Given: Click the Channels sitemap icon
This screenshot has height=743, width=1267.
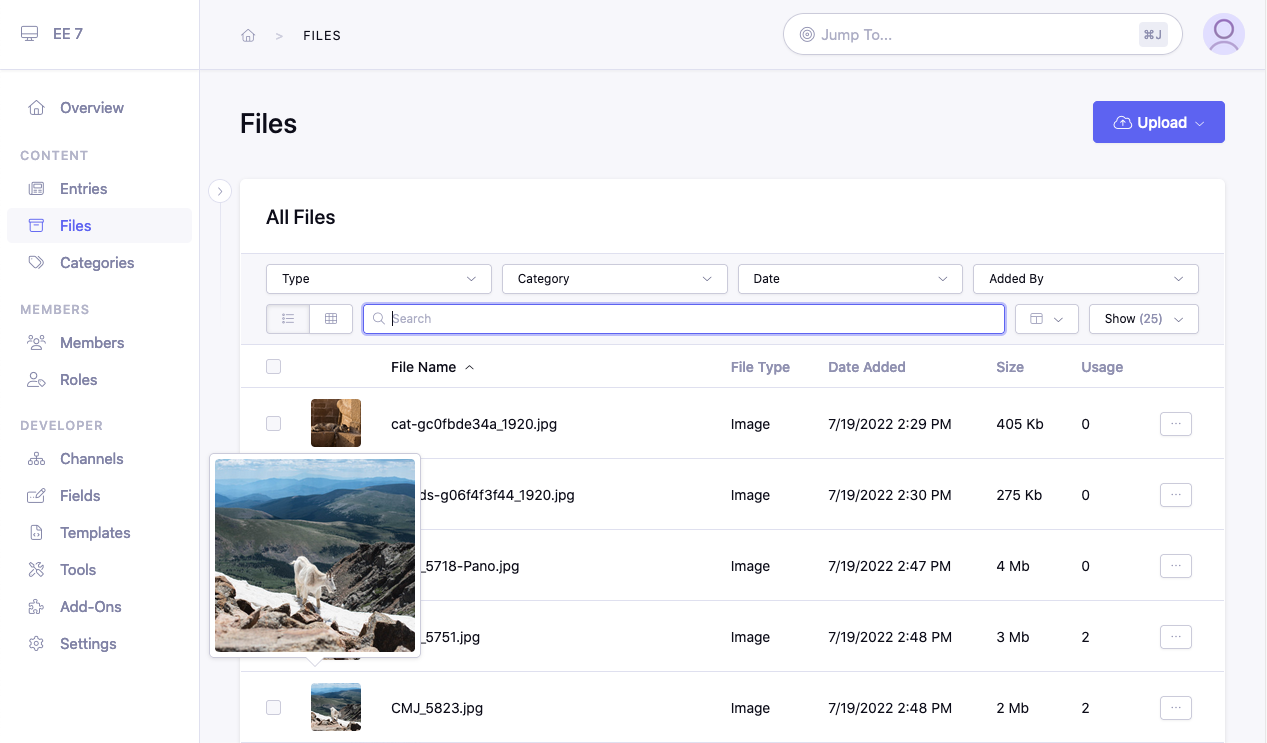Looking at the screenshot, I should (36, 459).
